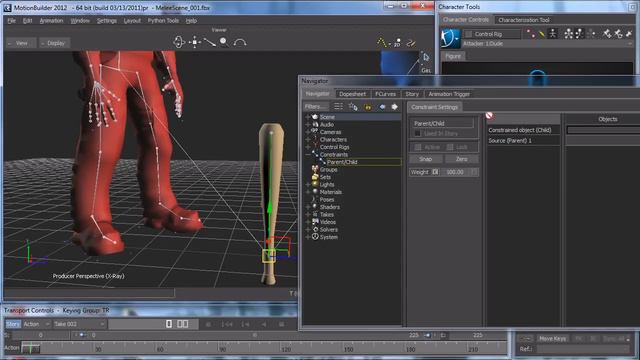Click the Constrained object (Child) row

[x=523, y=130]
